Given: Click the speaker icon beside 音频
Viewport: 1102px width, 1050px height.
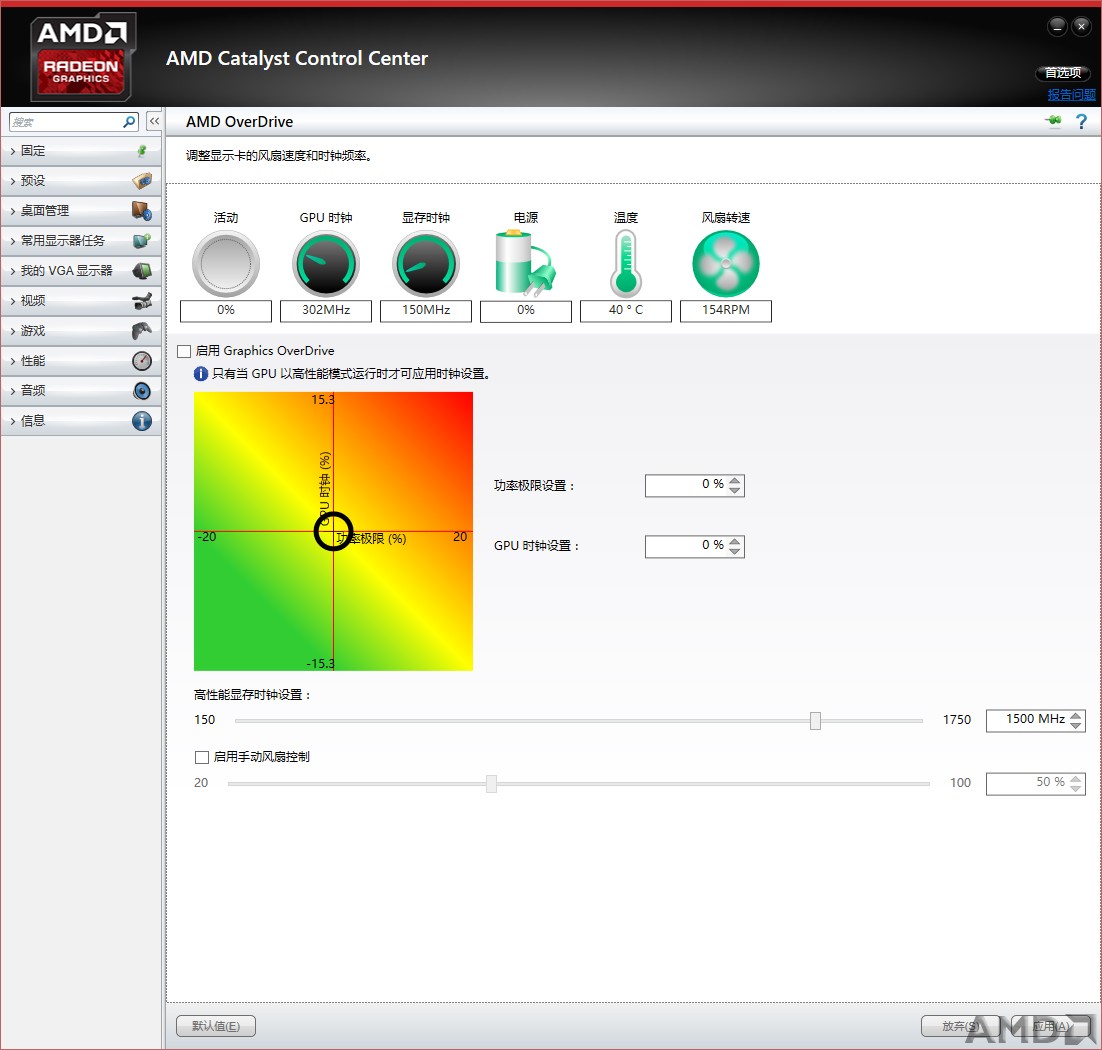Looking at the screenshot, I should 142,391.
